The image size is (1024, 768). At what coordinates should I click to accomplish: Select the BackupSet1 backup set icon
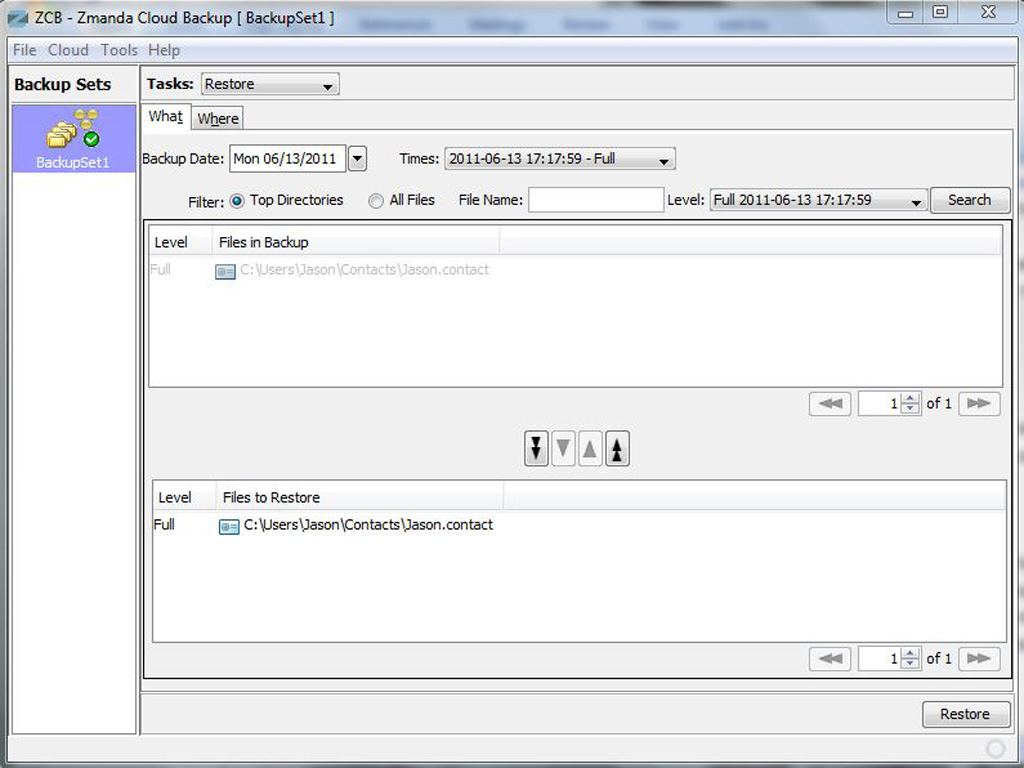coord(73,138)
